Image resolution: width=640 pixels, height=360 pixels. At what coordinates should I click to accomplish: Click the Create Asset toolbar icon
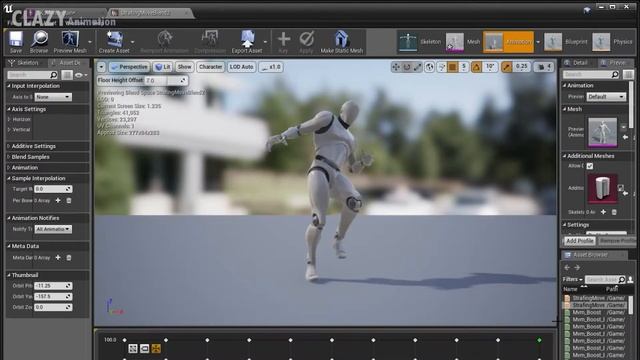(x=114, y=42)
